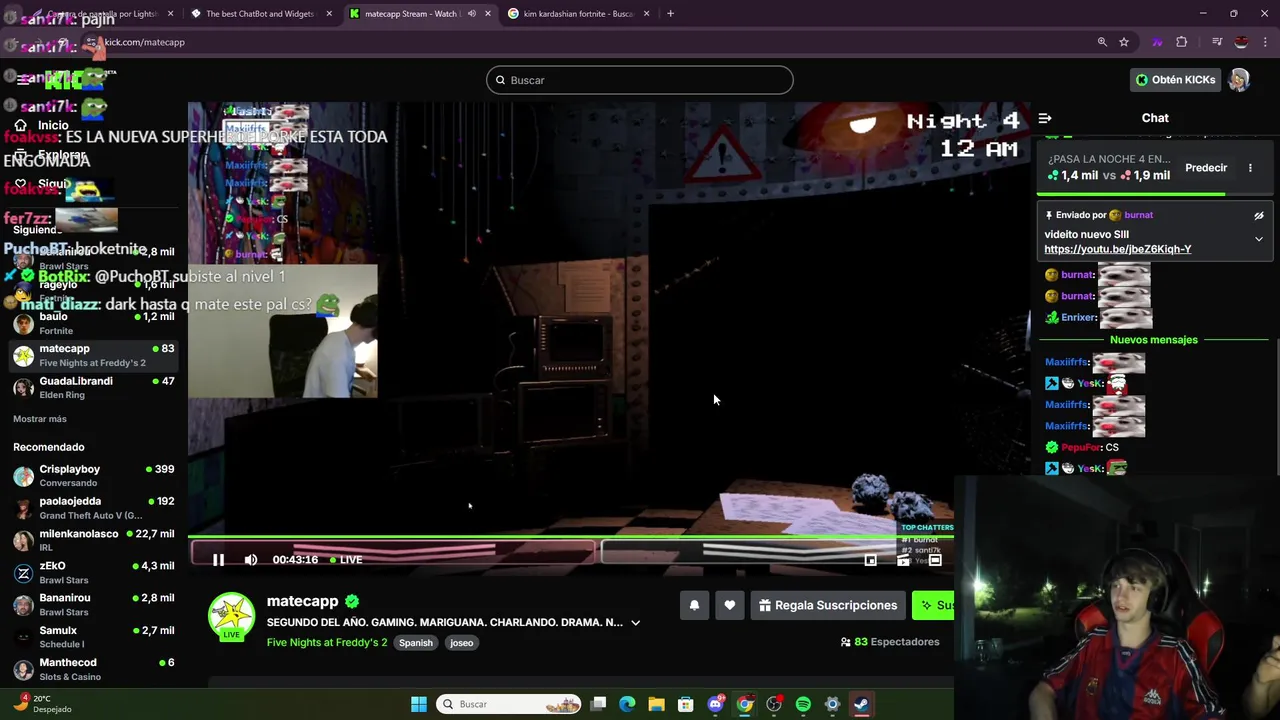Open Spotify from taskbar
The height and width of the screenshot is (720, 1280).
tap(803, 704)
